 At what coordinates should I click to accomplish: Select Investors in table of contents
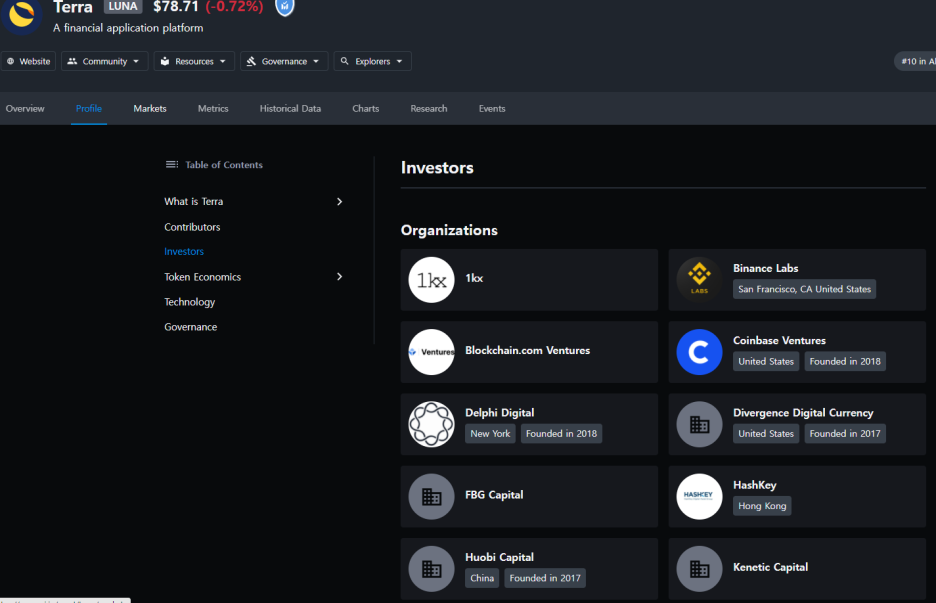[184, 252]
